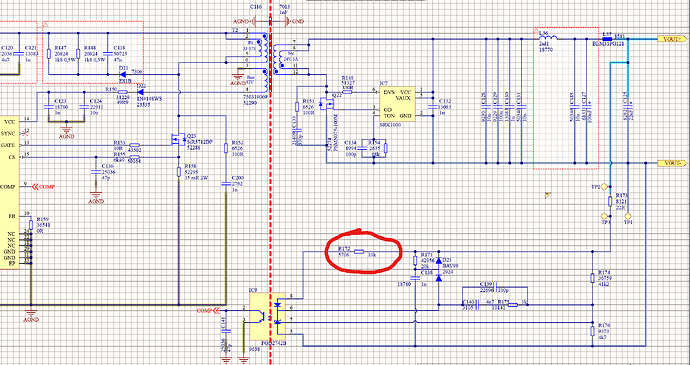The width and height of the screenshot is (690, 365).
Task: Select resistor R151
Action: 297,107
